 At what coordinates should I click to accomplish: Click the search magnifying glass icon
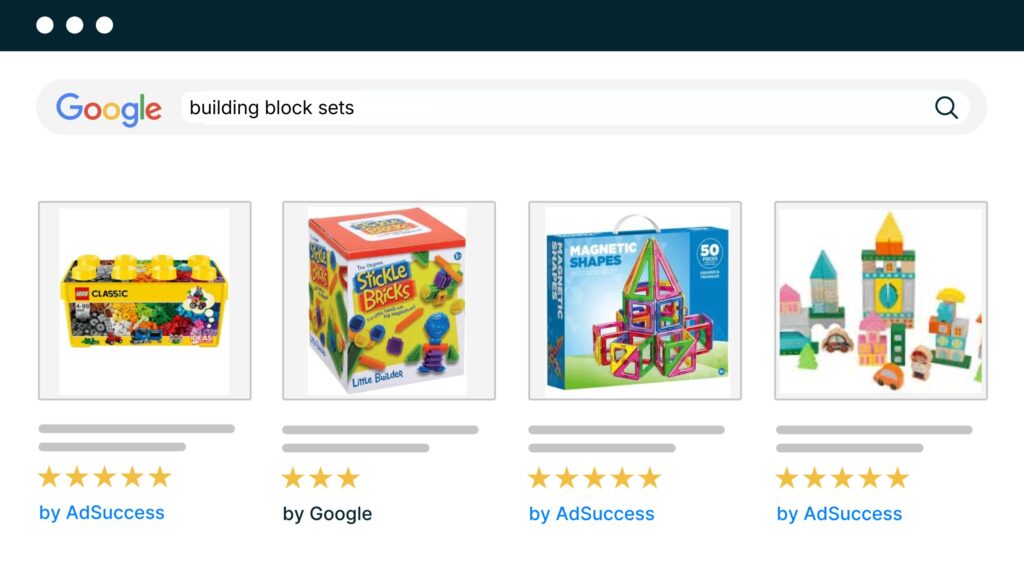click(x=946, y=107)
